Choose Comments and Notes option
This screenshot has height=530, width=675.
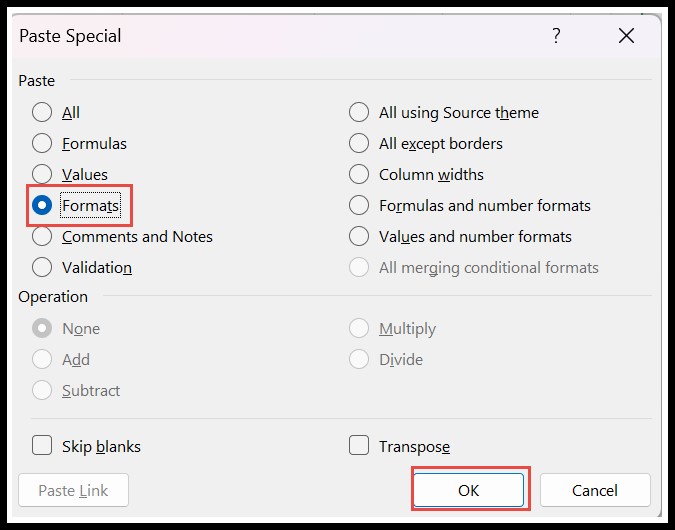click(x=42, y=237)
